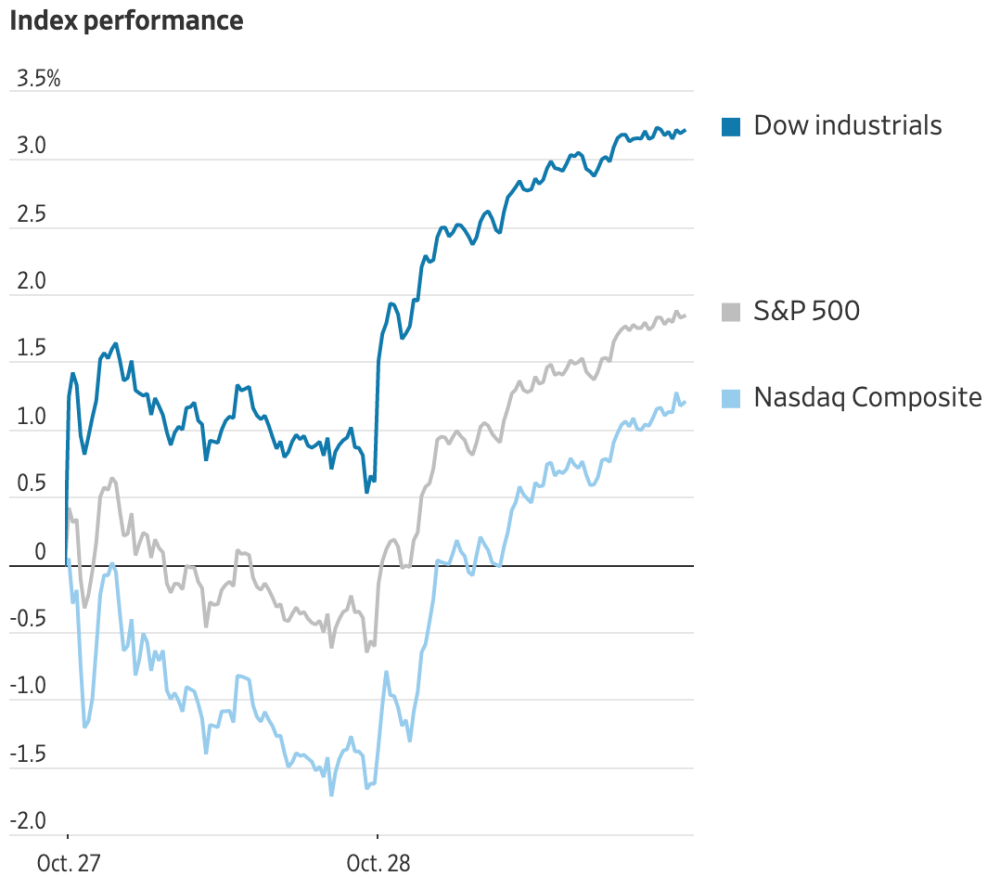Screen dimensions: 1000x889
Task: Click the Dow industrials dark blue swatch
Action: pos(731,127)
